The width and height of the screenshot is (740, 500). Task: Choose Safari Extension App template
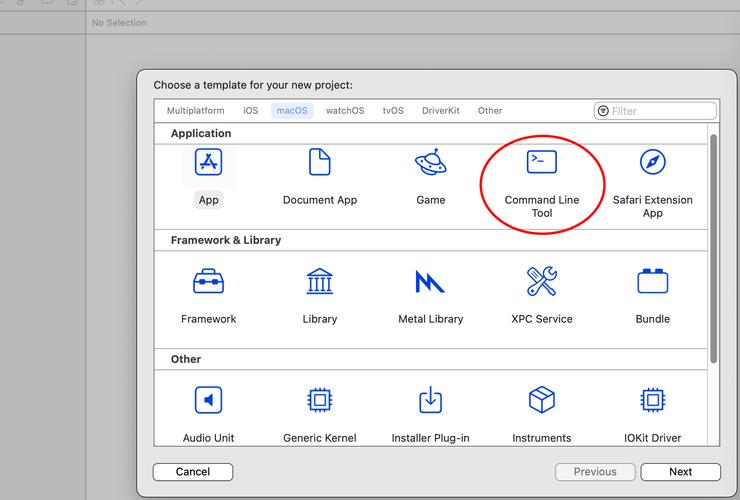click(x=652, y=163)
